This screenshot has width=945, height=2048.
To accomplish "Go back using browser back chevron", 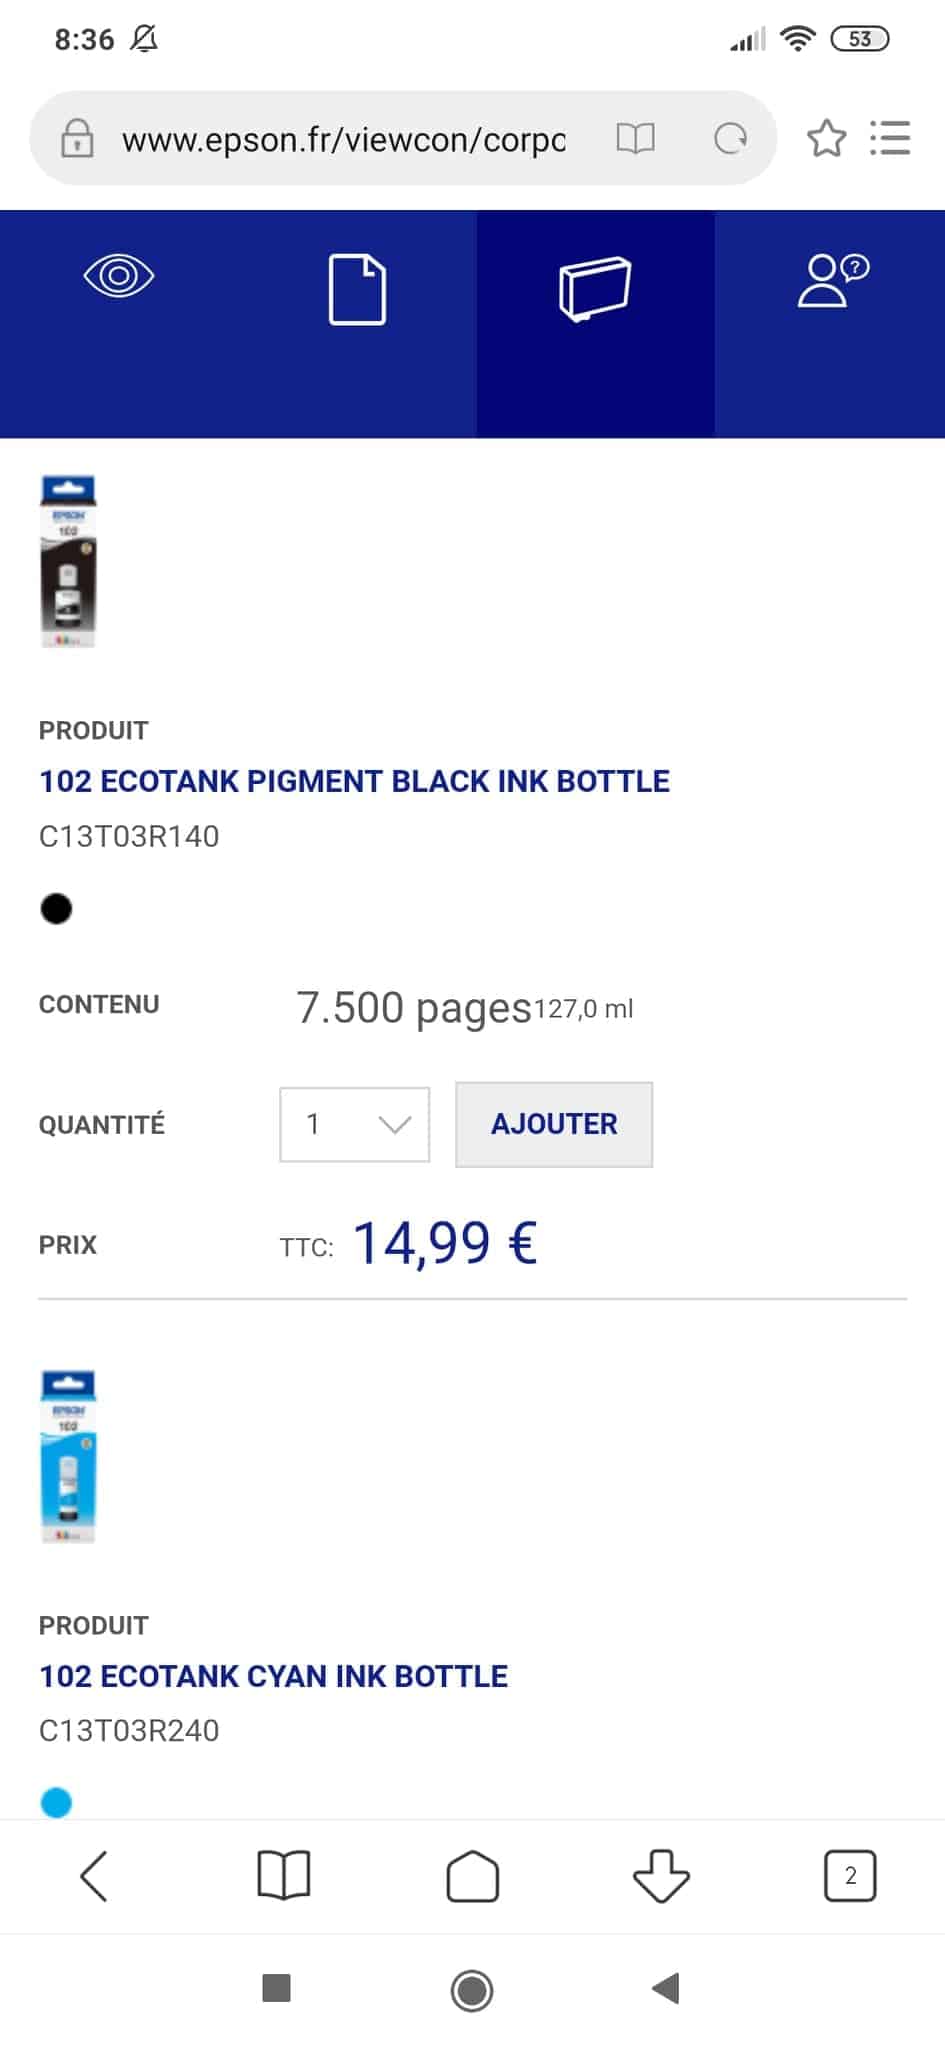I will 94,1875.
